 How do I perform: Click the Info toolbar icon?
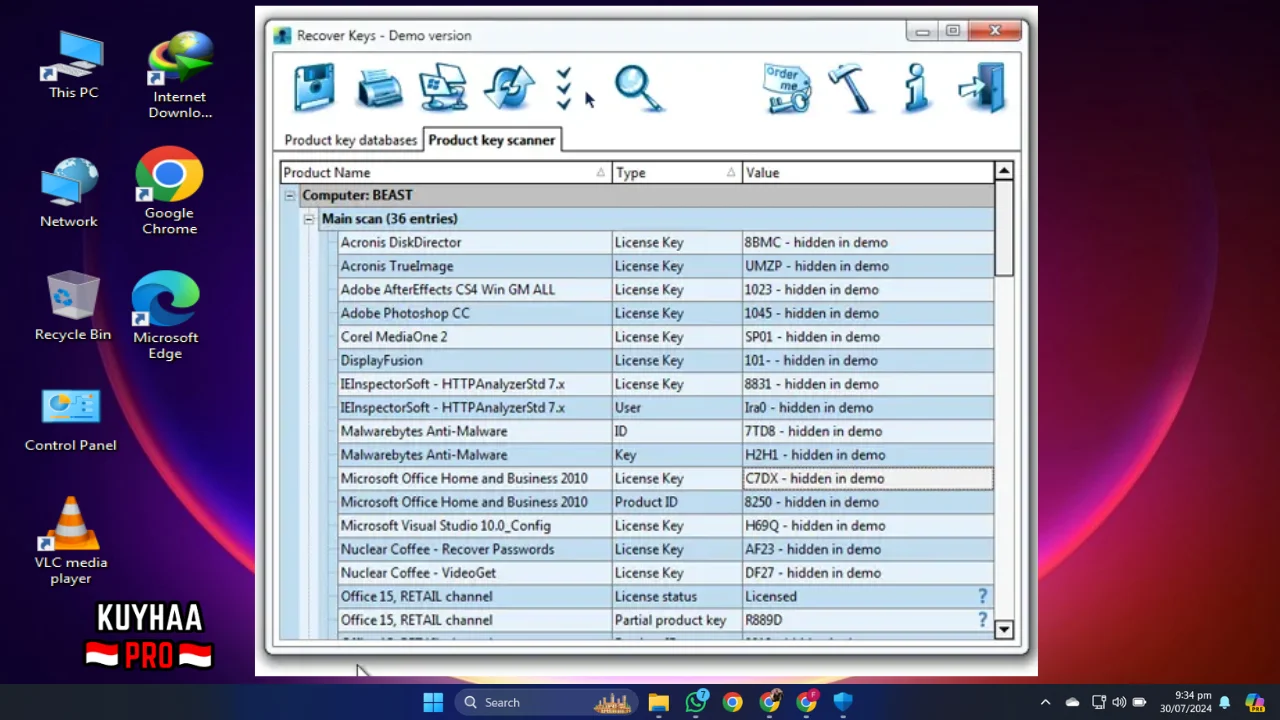[916, 88]
